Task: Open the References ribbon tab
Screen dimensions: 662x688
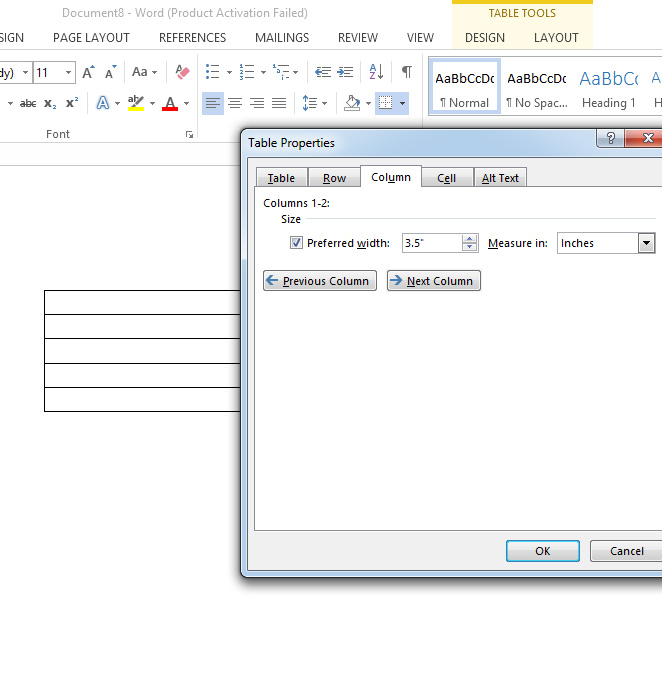Action: 193,38
